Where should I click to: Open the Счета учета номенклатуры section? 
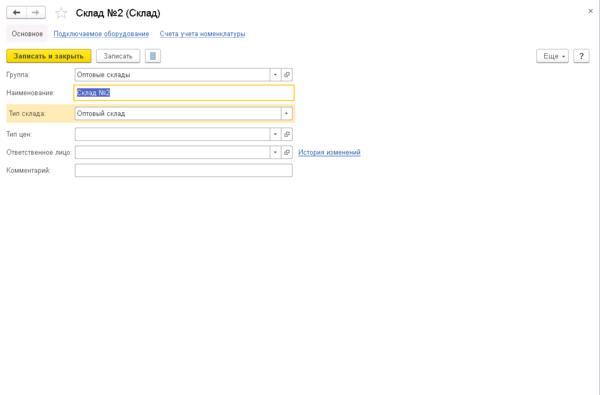tap(202, 34)
